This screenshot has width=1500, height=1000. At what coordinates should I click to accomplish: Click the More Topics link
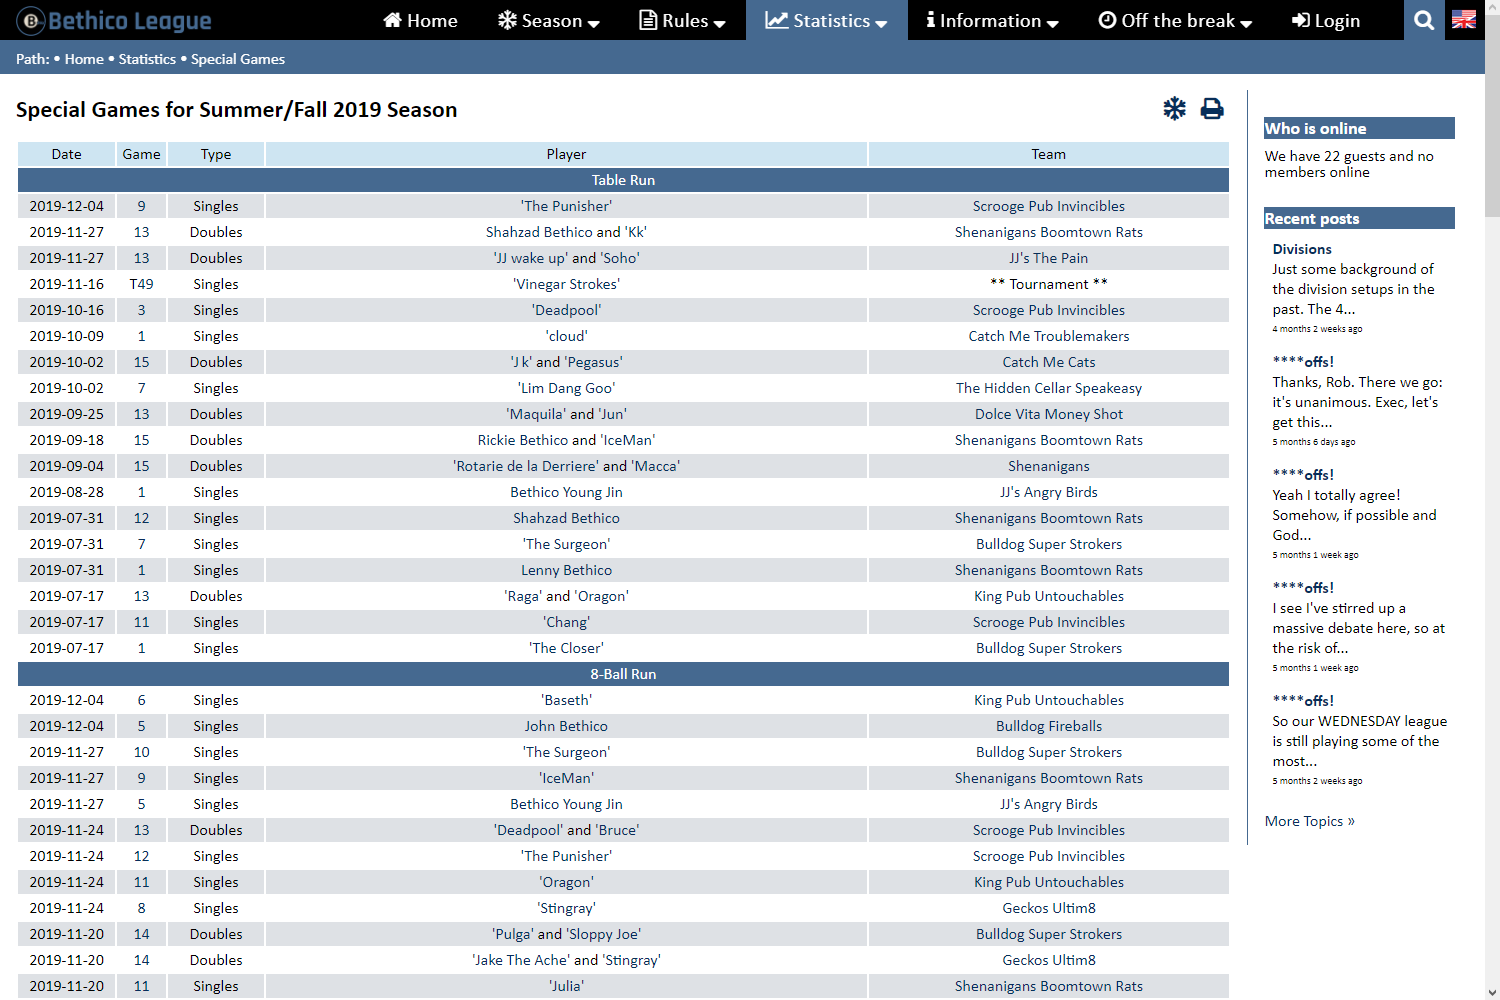1309,821
